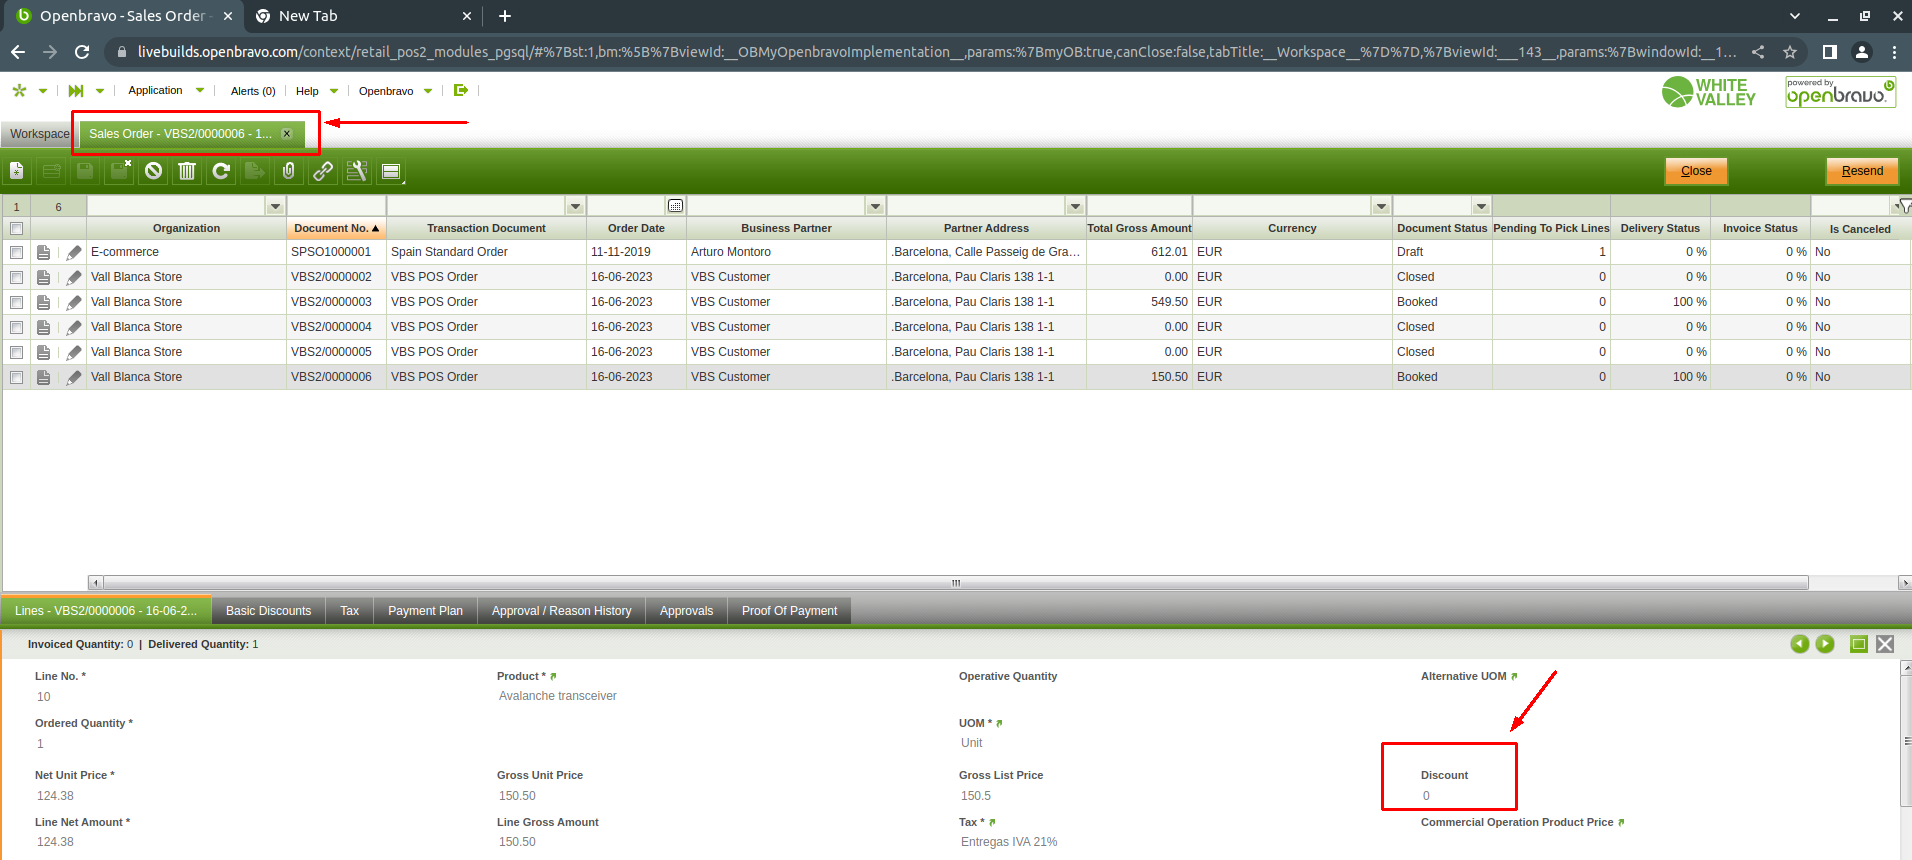Select the E-commerce row checkbox
This screenshot has height=860, width=1912.
(x=16, y=252)
